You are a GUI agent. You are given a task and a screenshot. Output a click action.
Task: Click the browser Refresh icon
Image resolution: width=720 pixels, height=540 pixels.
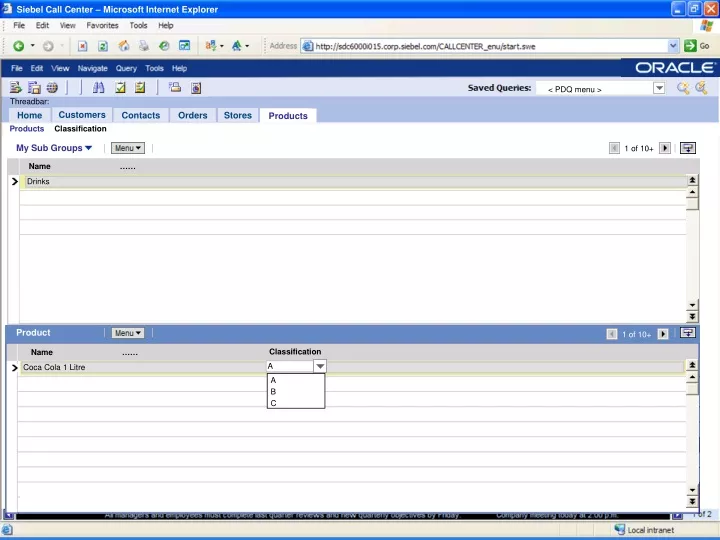103,46
